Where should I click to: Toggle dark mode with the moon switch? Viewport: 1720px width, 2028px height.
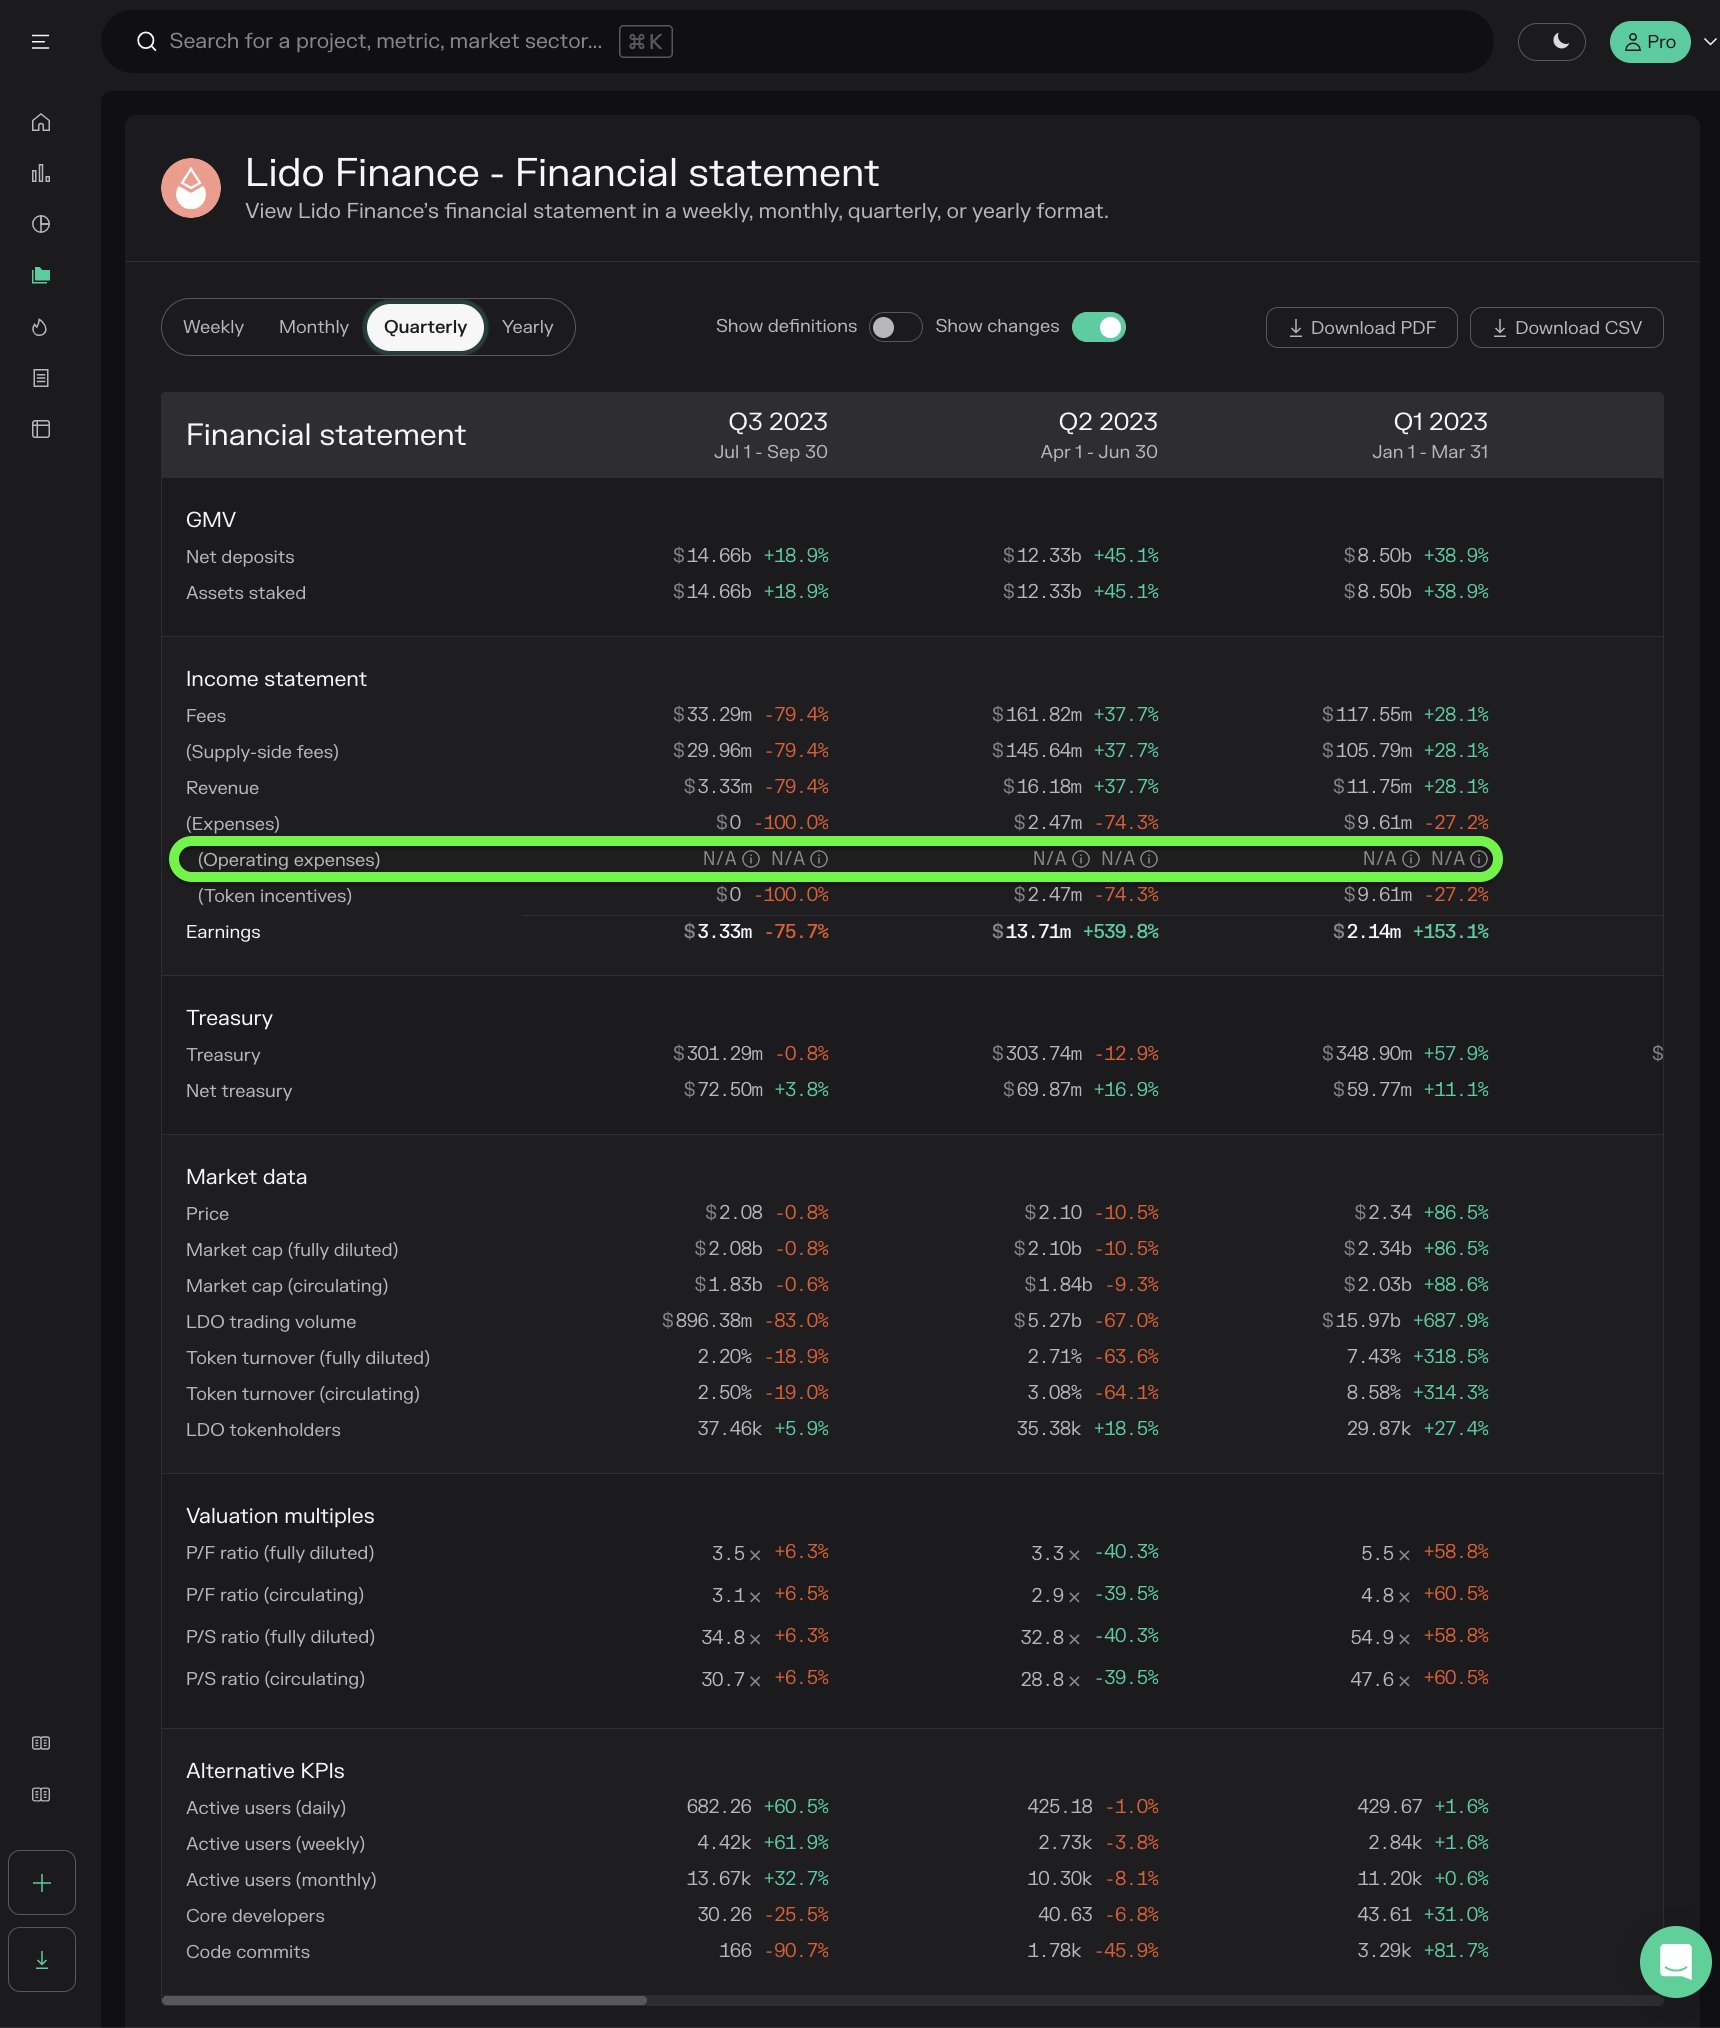coord(1552,41)
